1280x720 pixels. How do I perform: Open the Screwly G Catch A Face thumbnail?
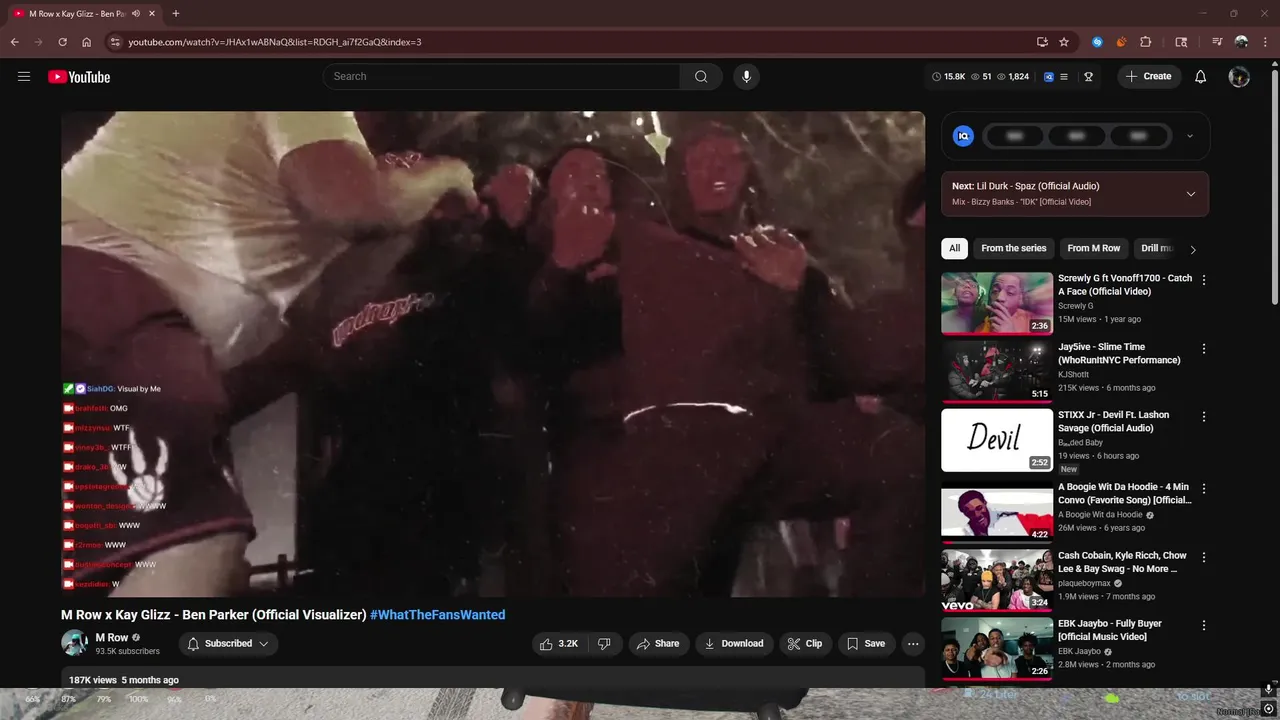point(997,303)
